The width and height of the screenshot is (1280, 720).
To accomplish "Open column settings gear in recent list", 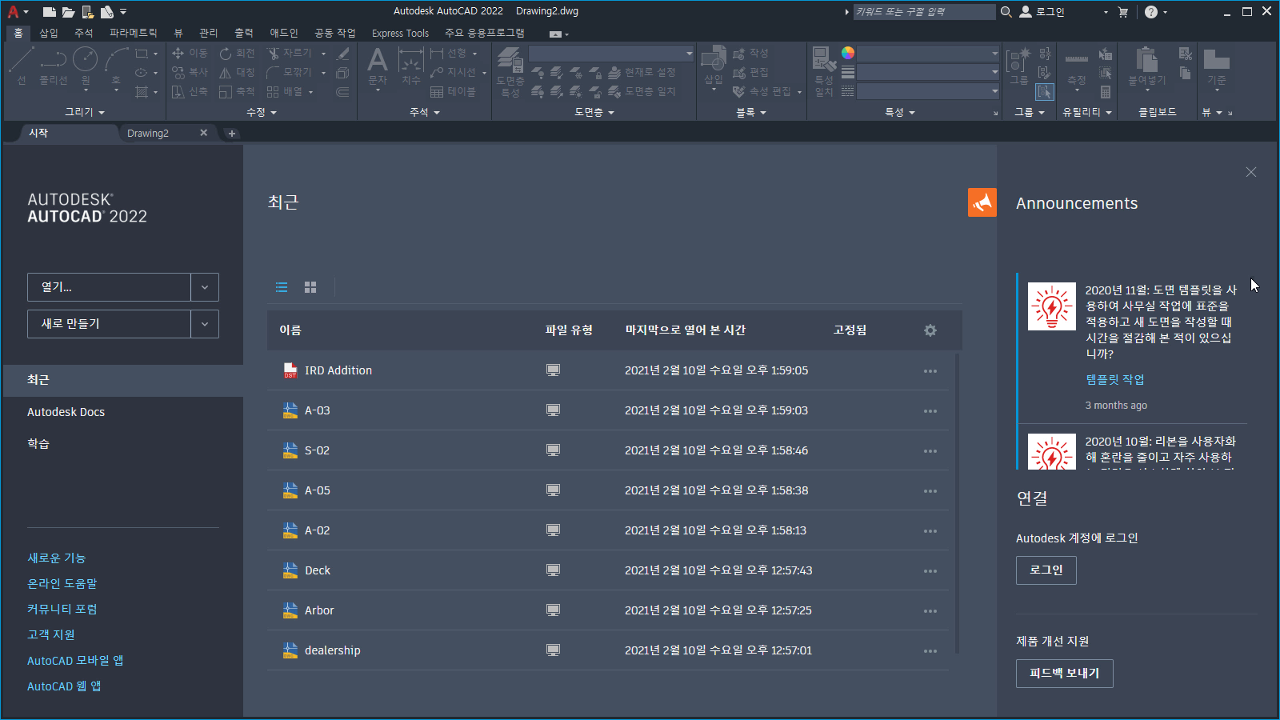I will coord(930,330).
